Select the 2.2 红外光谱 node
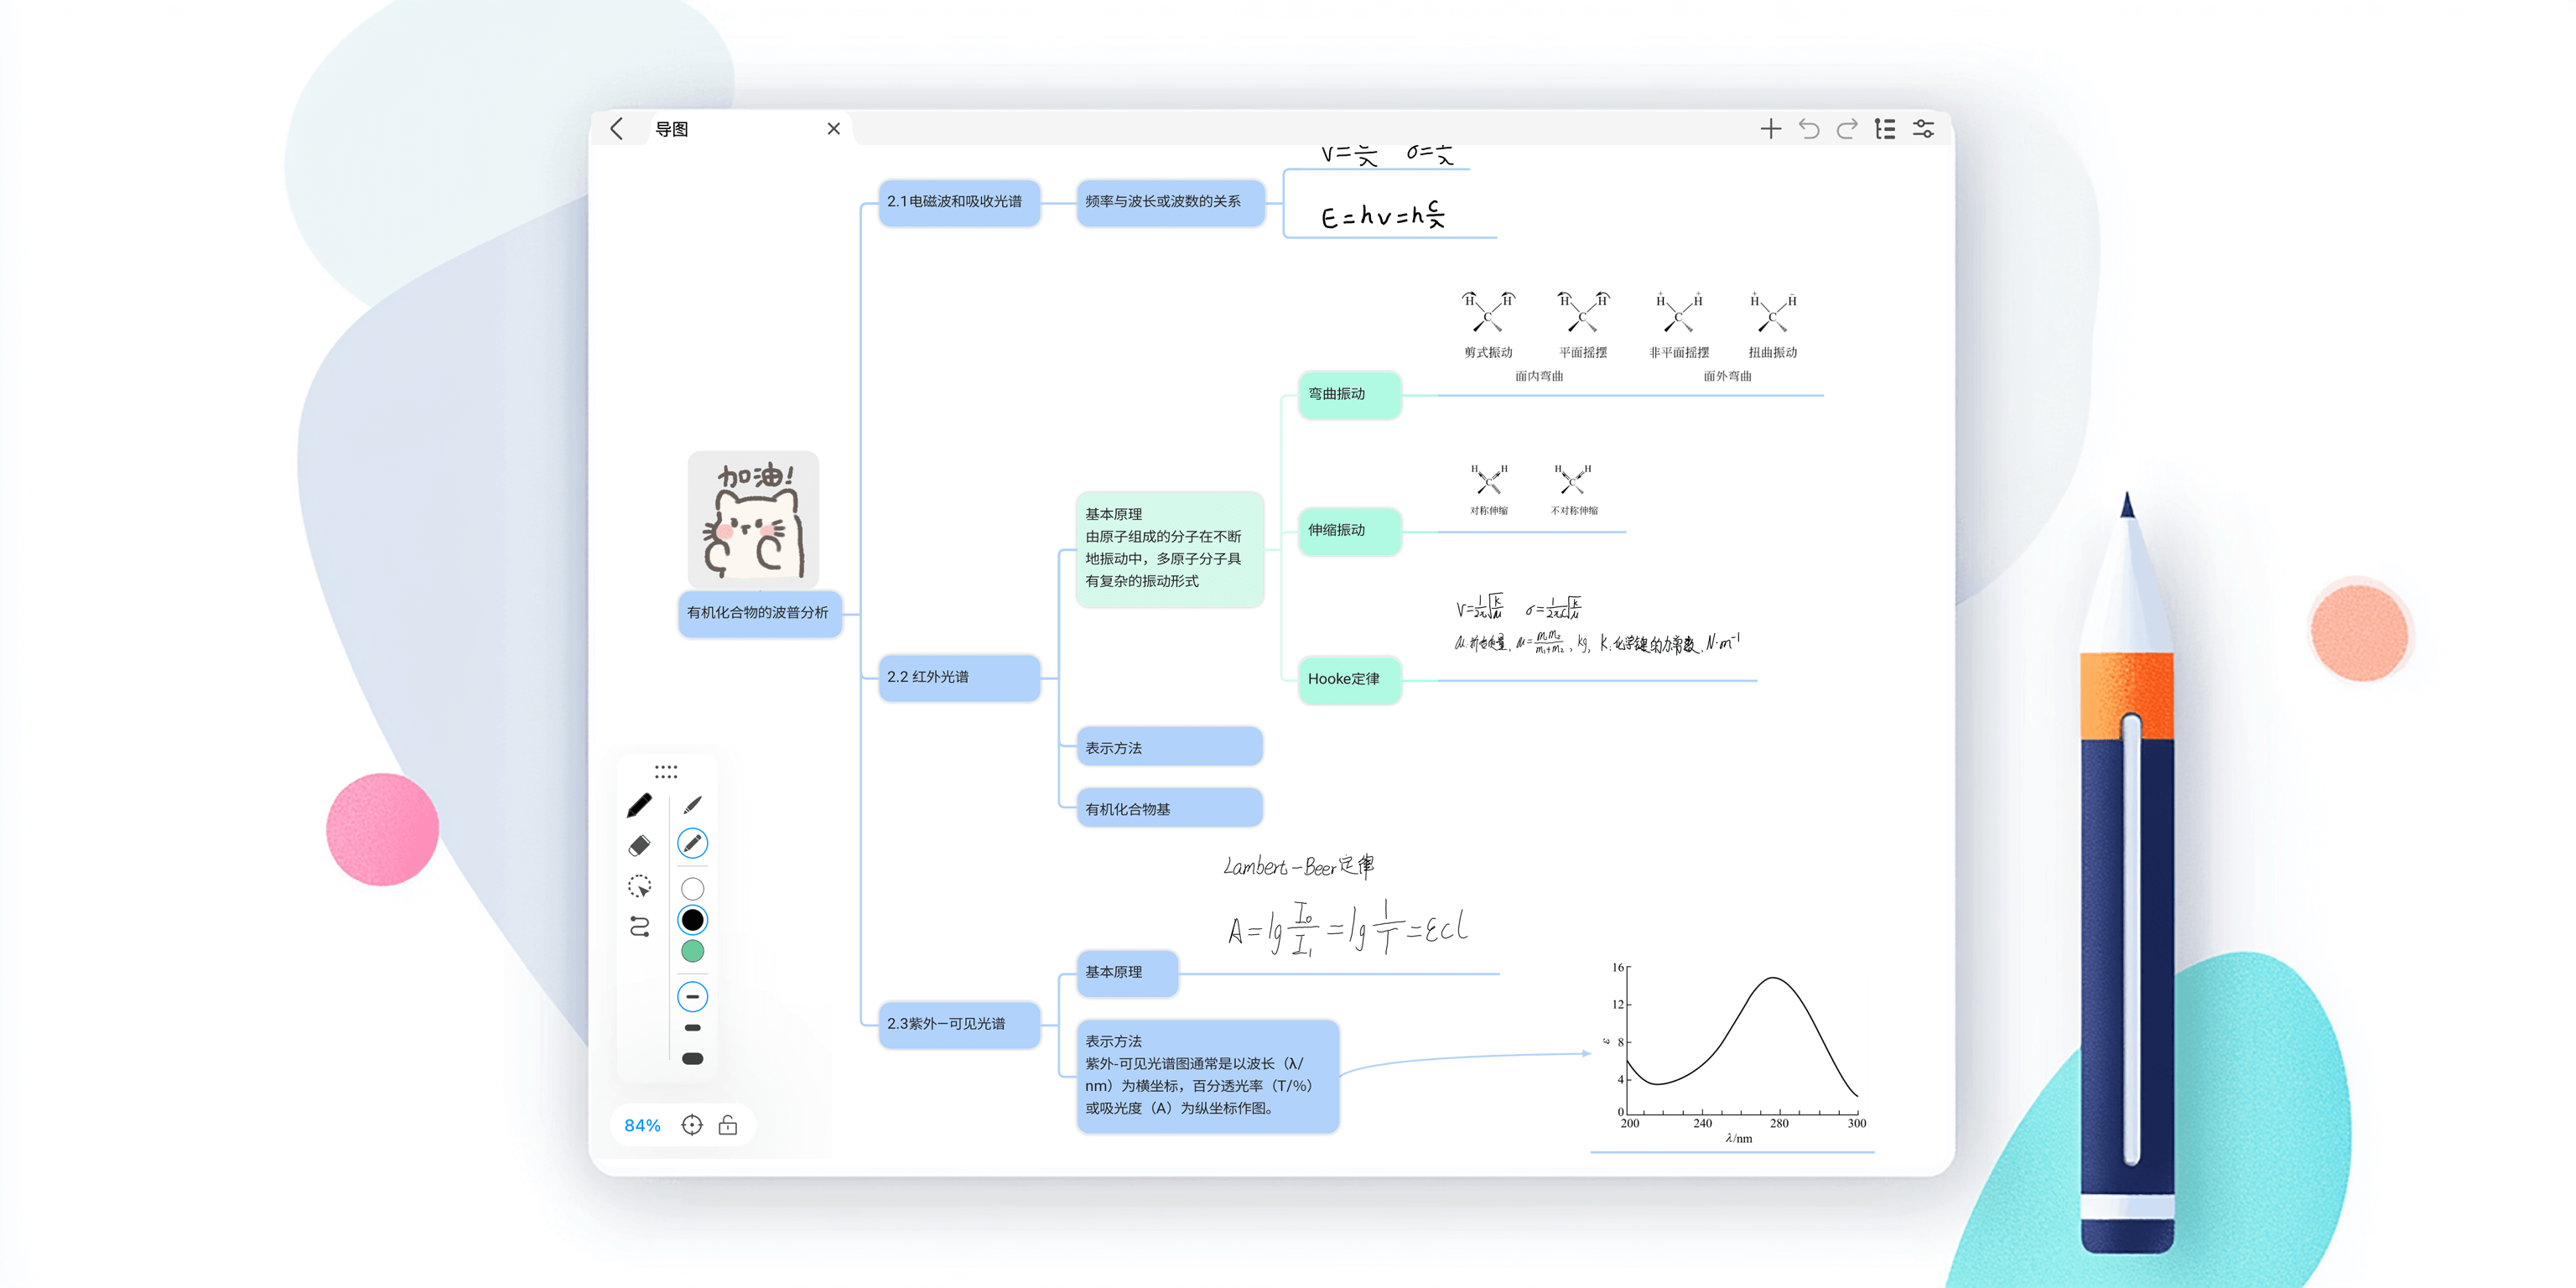 pos(958,677)
